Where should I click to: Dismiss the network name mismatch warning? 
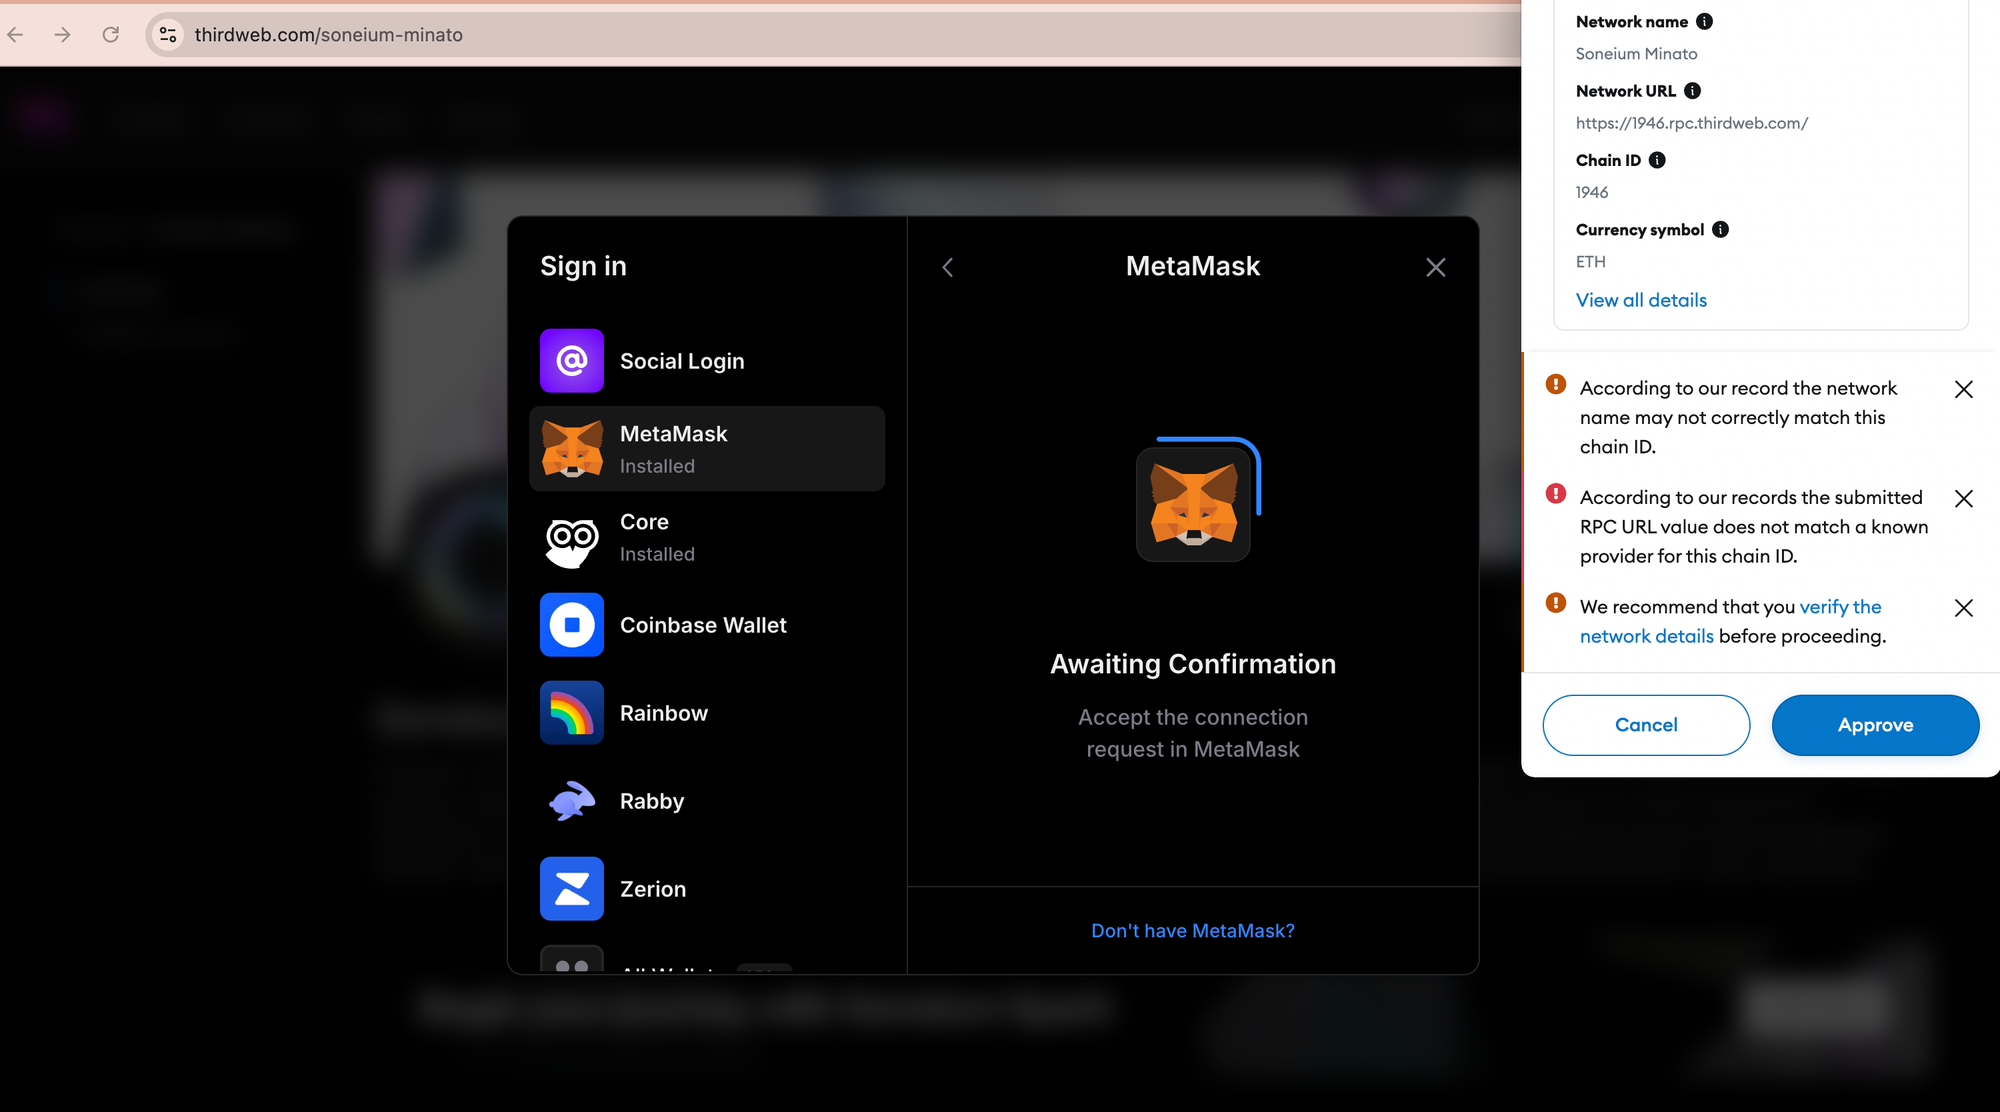coord(1963,389)
